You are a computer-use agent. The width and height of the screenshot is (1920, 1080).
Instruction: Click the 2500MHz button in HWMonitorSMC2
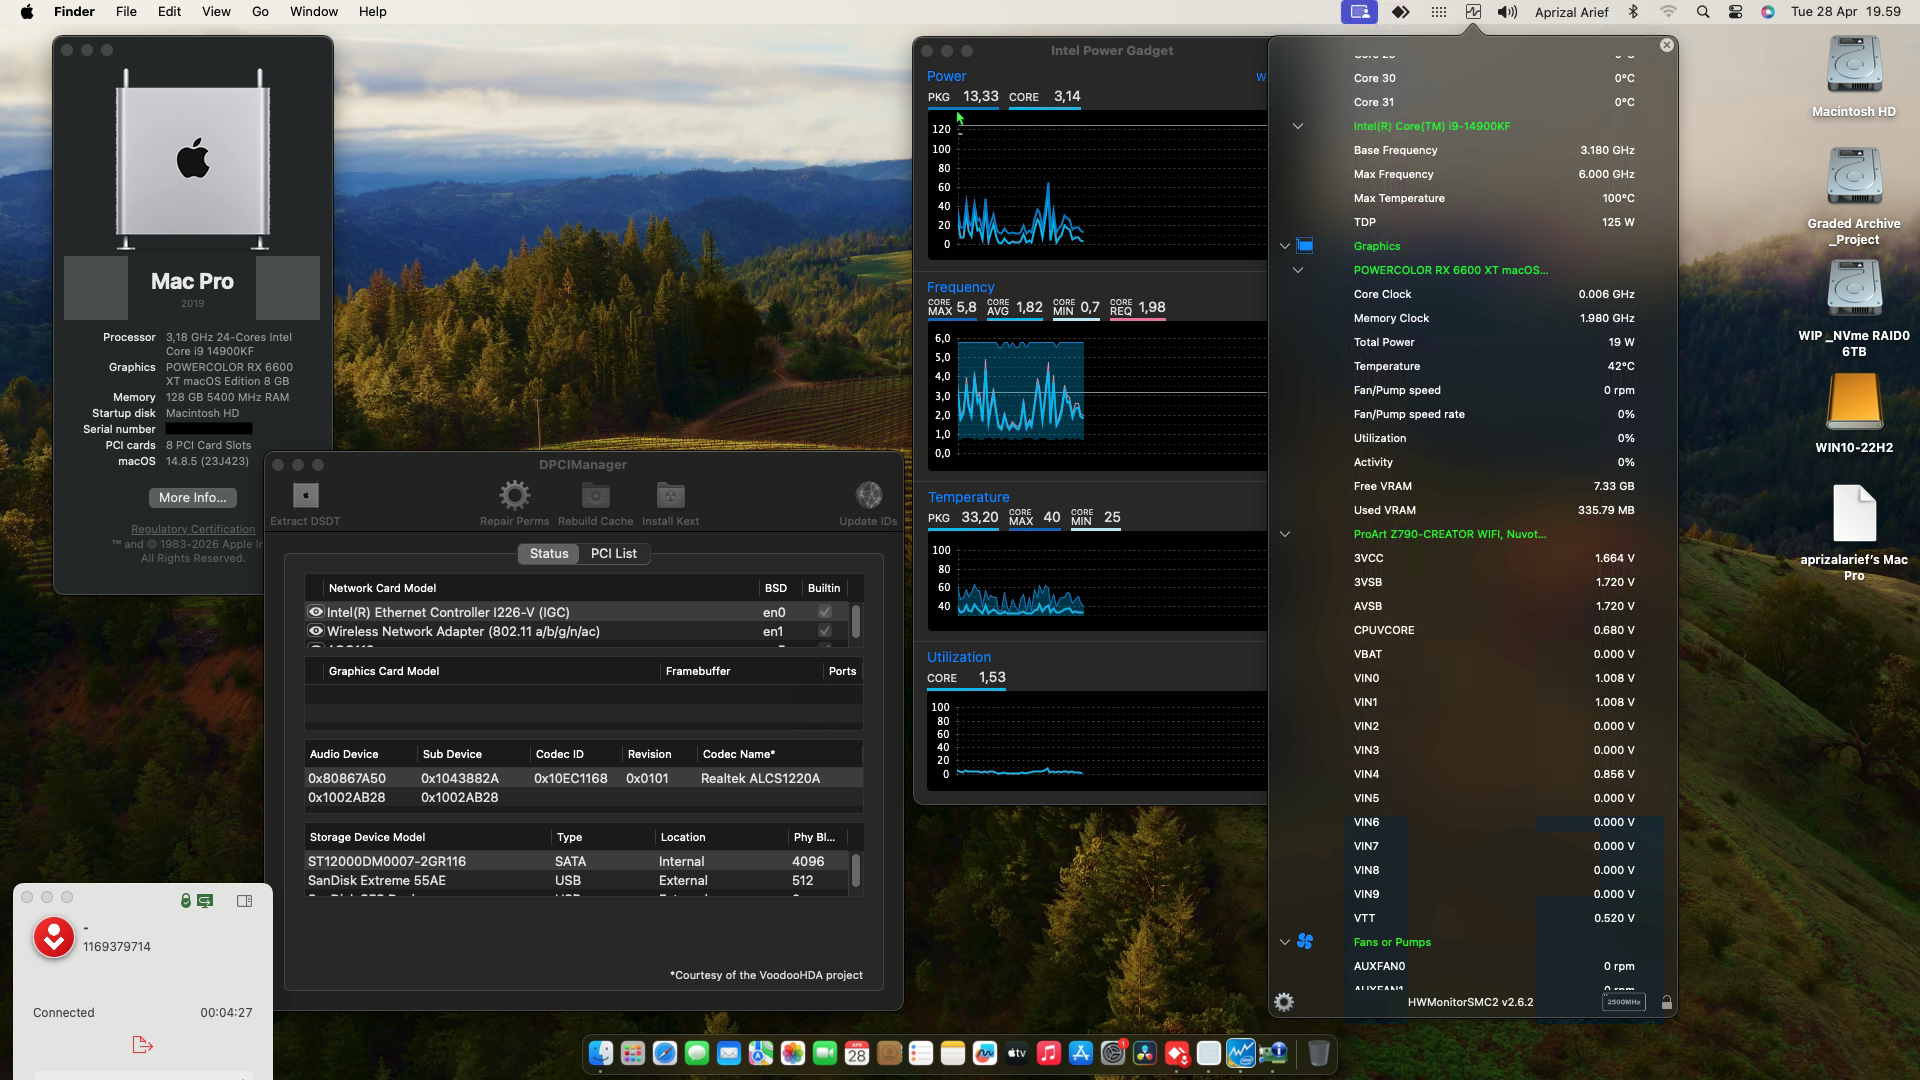pos(1623,1002)
